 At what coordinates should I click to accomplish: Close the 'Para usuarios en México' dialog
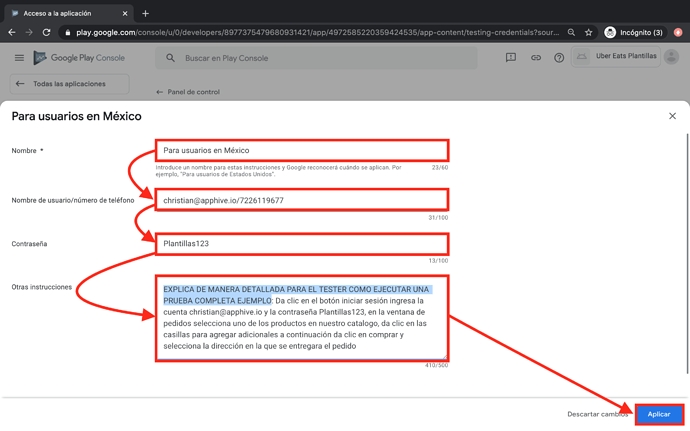[x=672, y=116]
